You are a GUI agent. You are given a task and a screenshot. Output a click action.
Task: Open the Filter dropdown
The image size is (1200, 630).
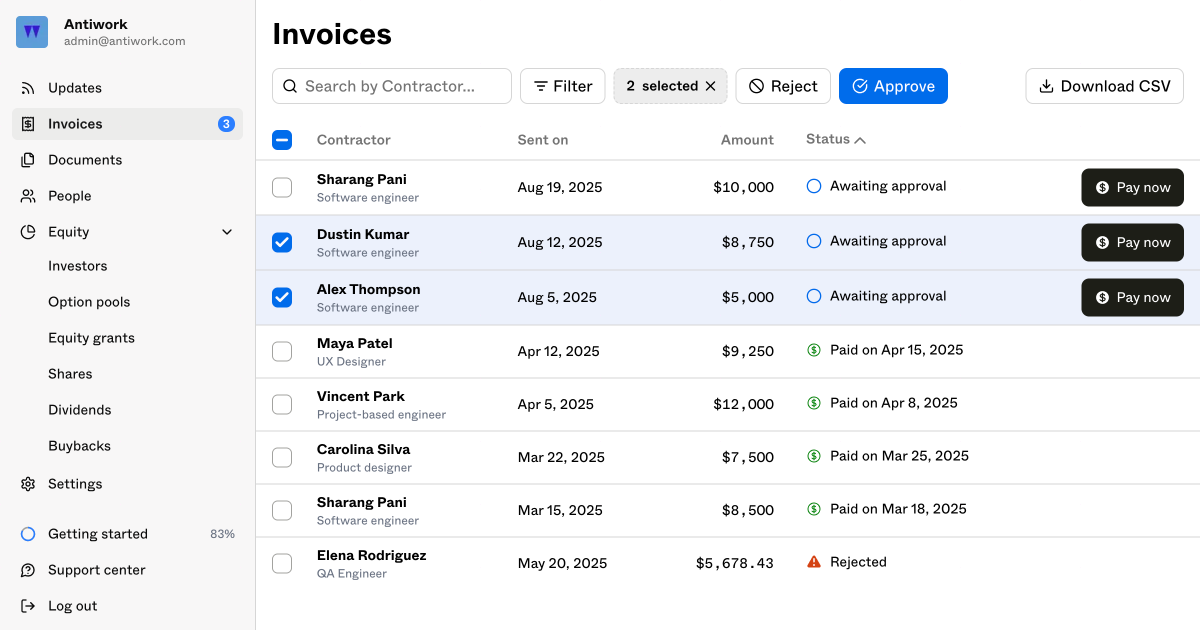coord(562,86)
